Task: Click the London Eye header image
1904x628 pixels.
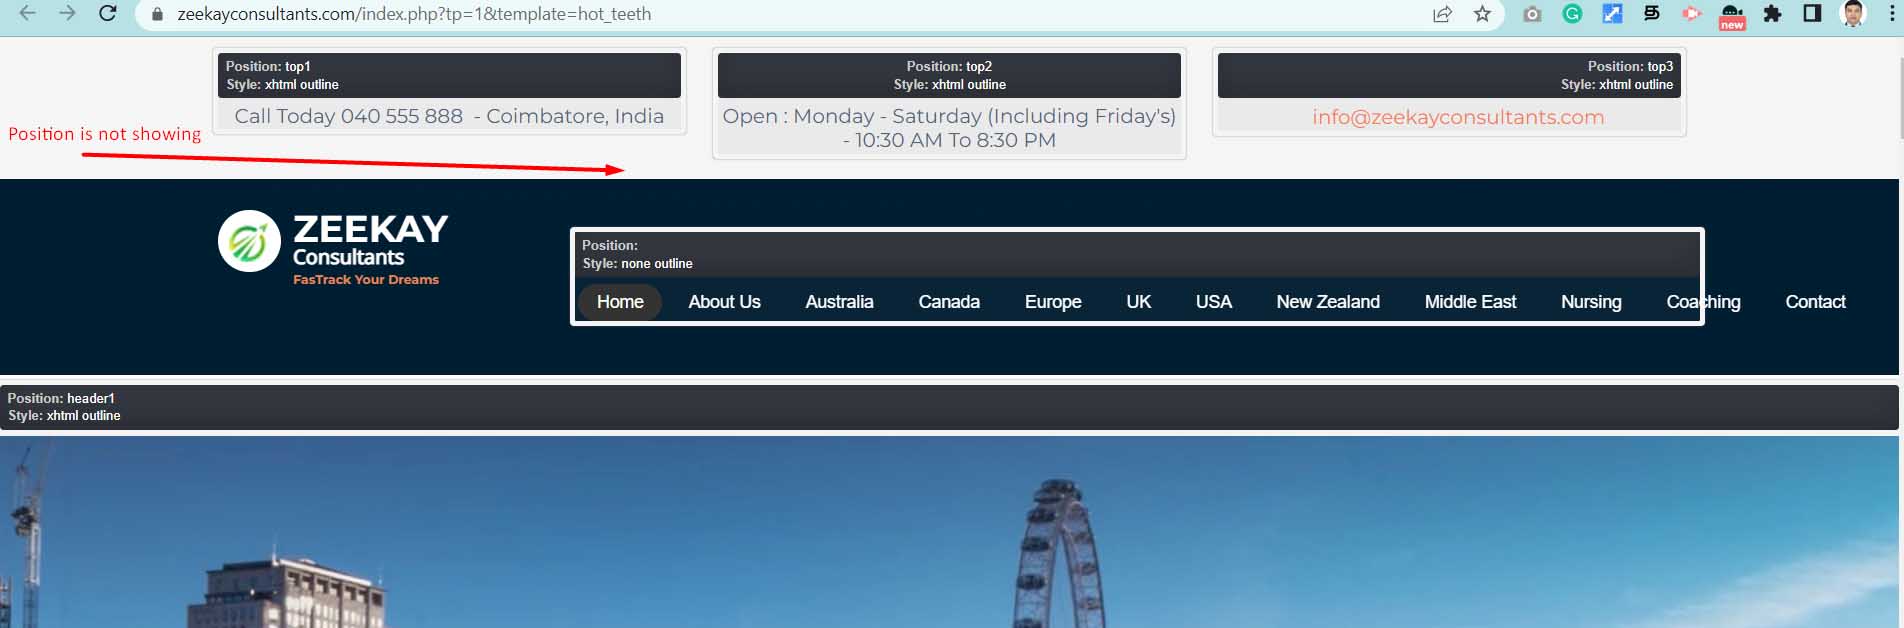Action: coord(949,532)
